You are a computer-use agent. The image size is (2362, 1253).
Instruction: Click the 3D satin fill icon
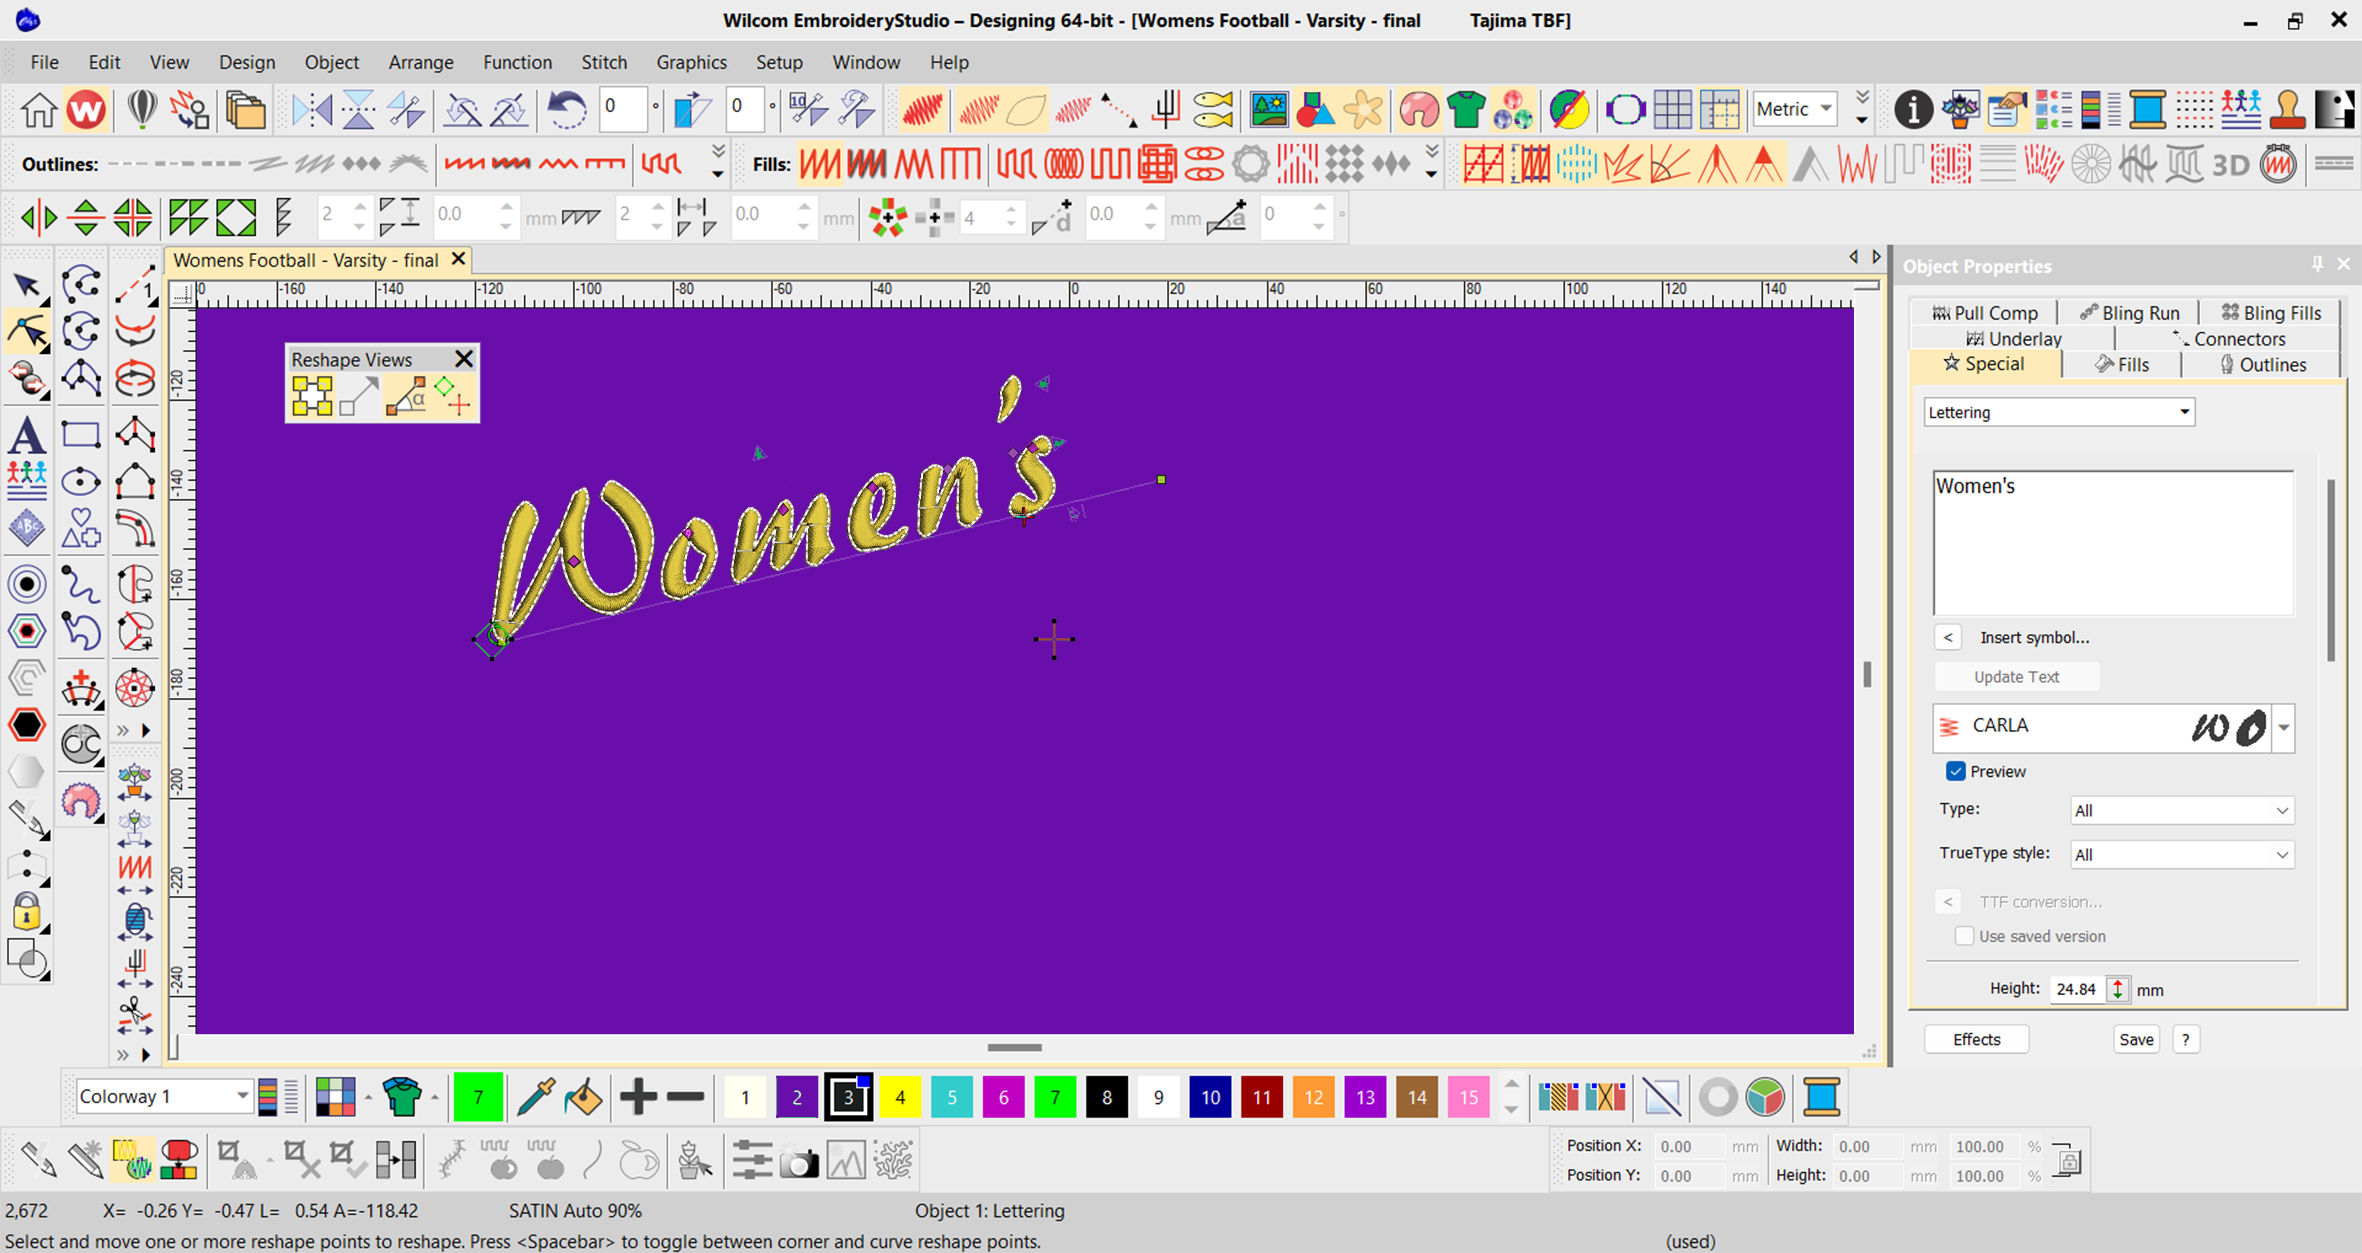tap(2230, 164)
